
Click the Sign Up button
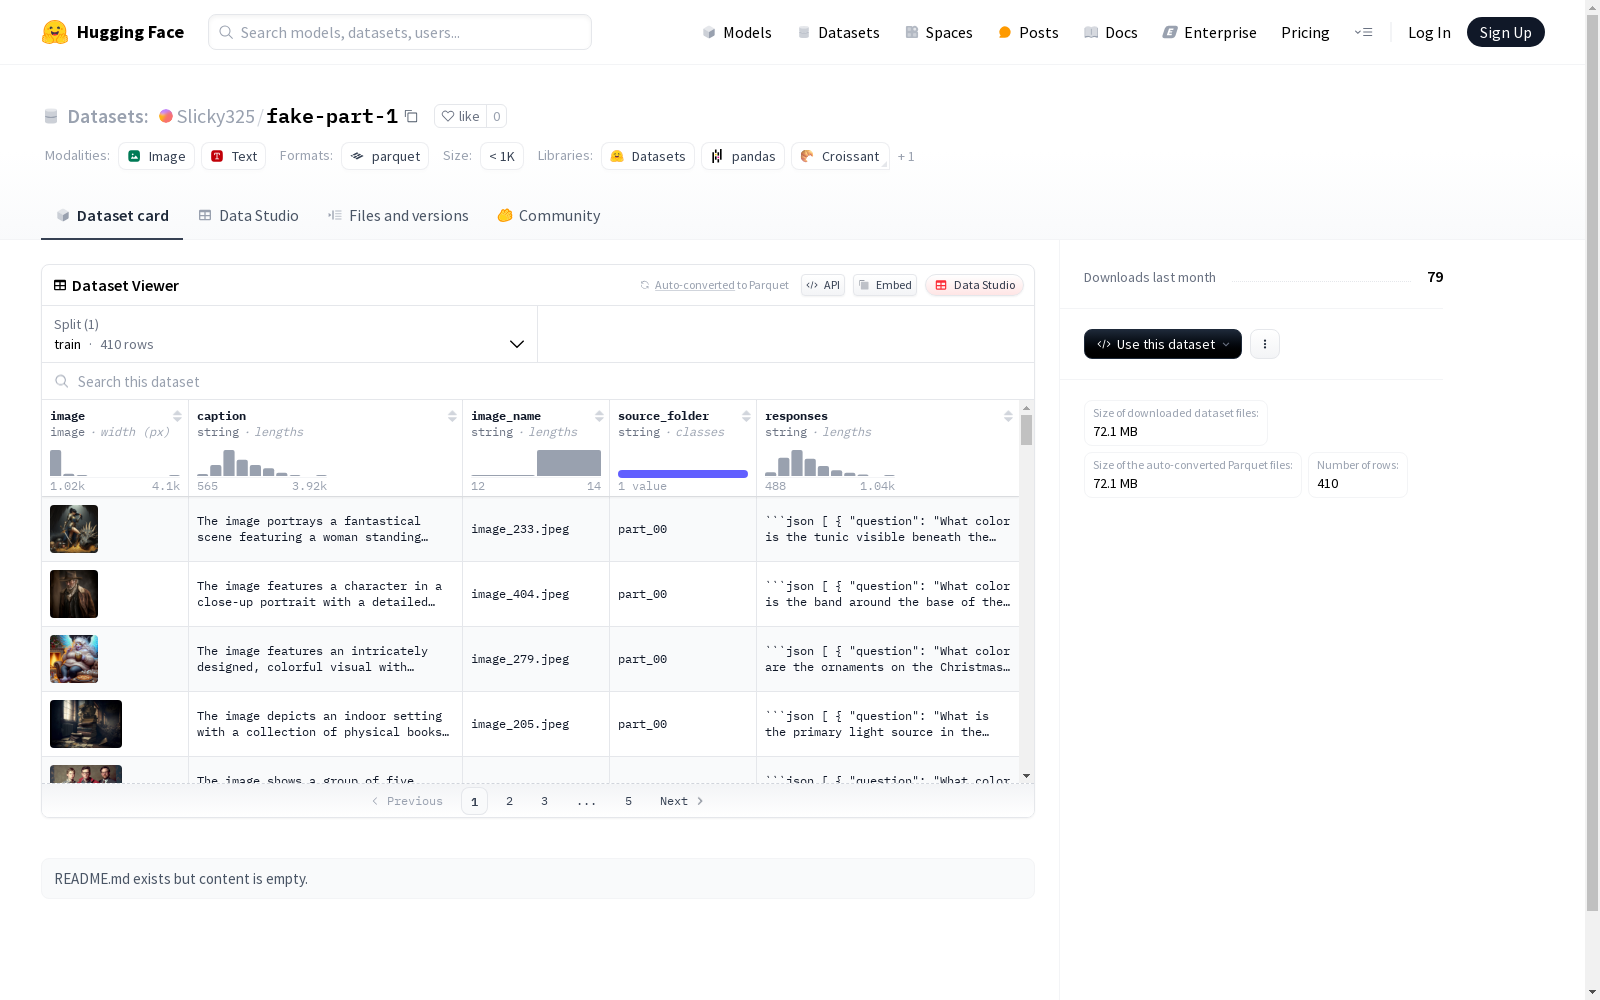coord(1506,32)
